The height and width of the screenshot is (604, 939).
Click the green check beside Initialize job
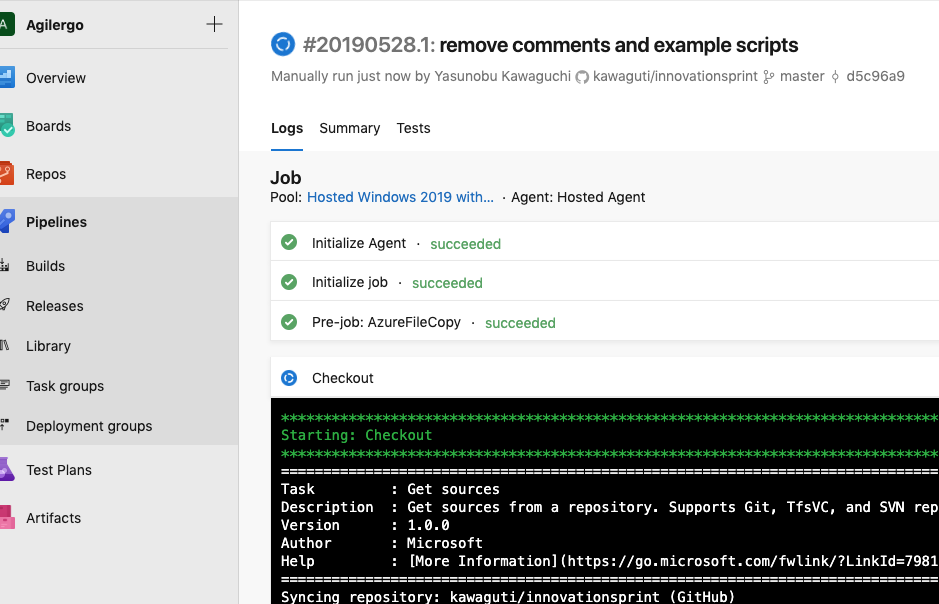pos(289,282)
